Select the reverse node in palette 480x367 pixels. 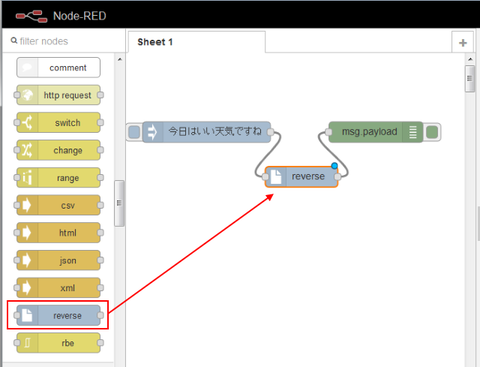[x=58, y=315]
